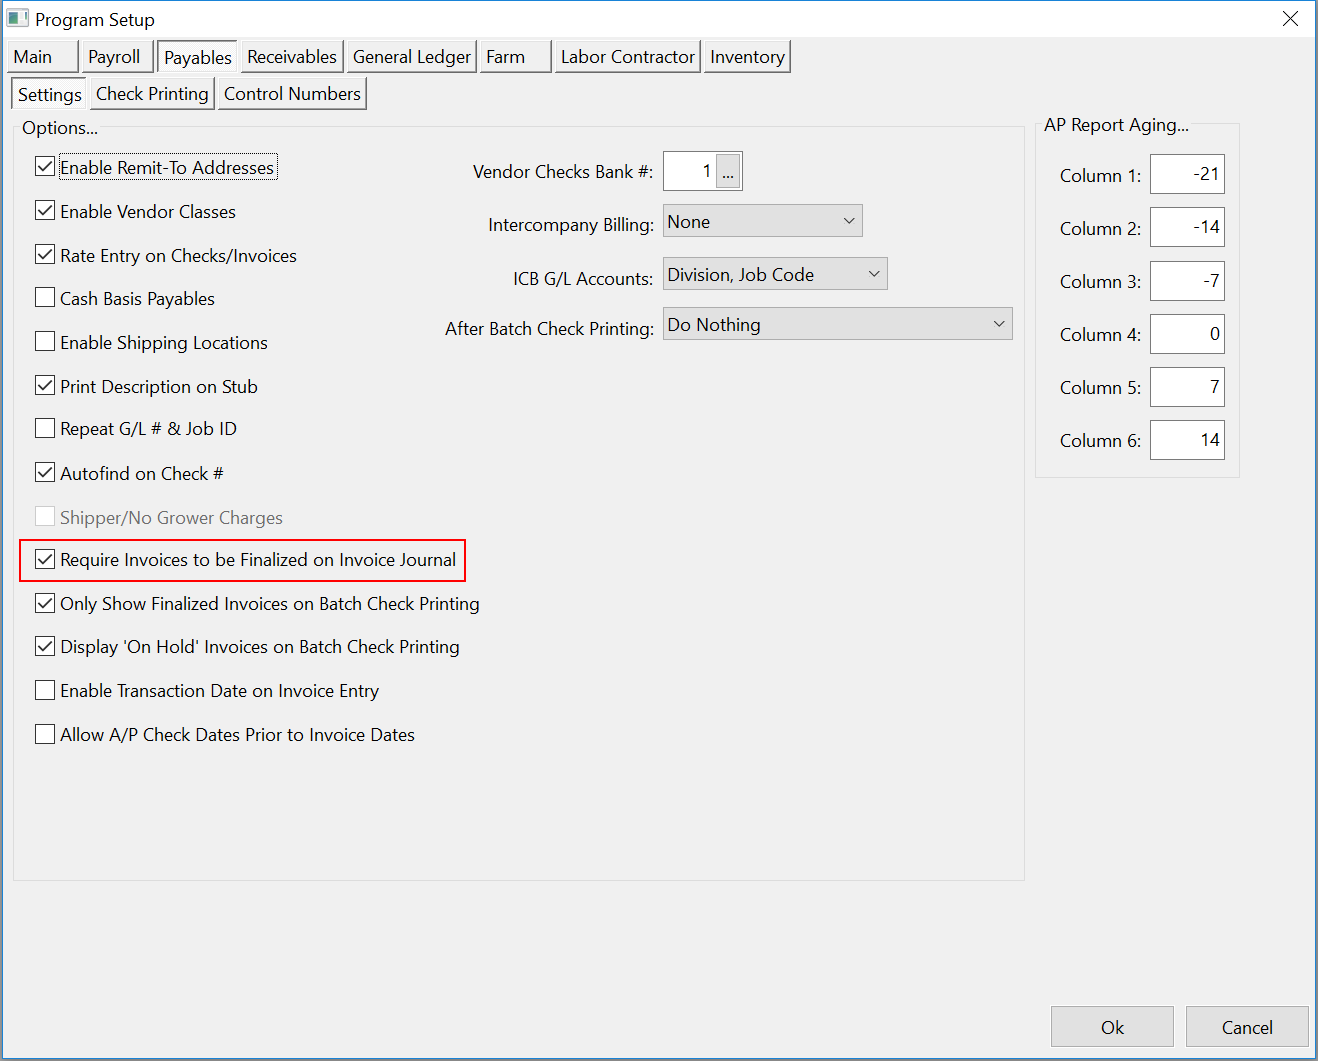The height and width of the screenshot is (1061, 1318).
Task: Edit AP Aging Column 6 value
Action: (x=1187, y=440)
